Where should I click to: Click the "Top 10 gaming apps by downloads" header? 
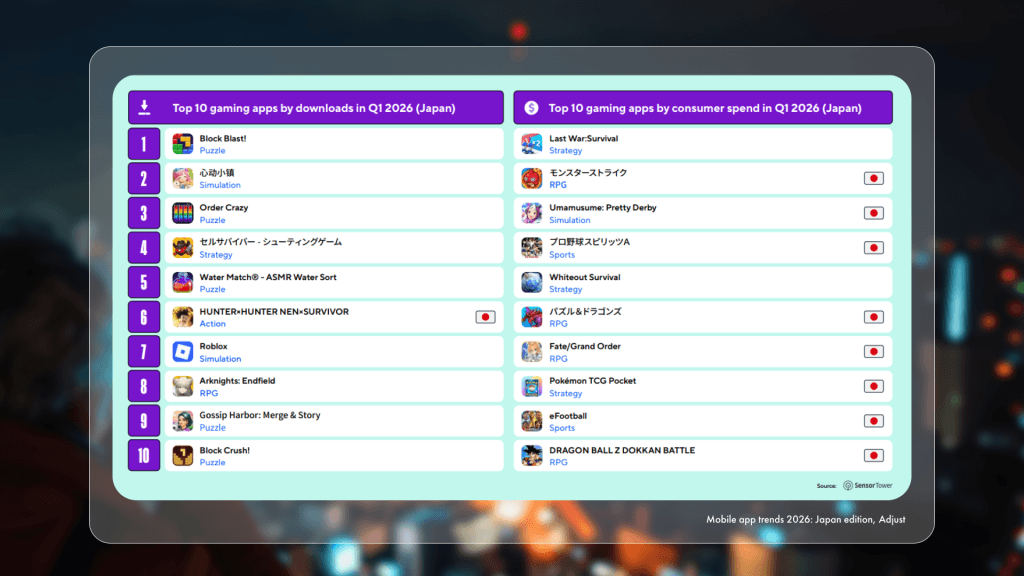[x=314, y=108]
